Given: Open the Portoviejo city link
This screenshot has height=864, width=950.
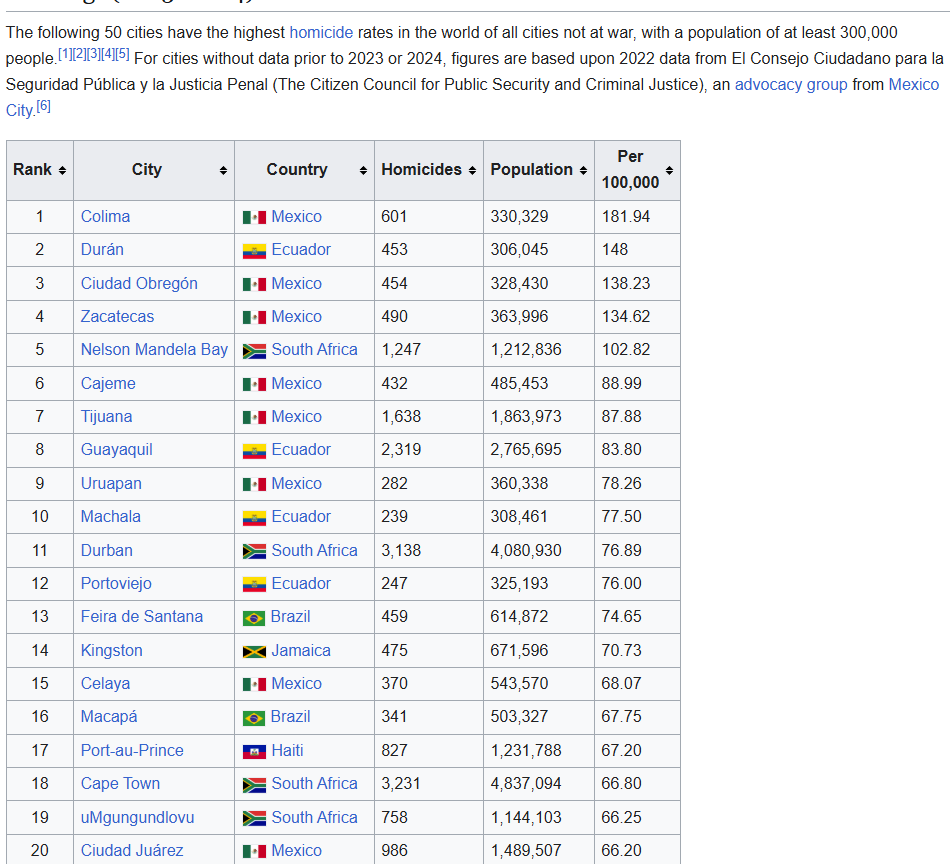Looking at the screenshot, I should coord(116,583).
